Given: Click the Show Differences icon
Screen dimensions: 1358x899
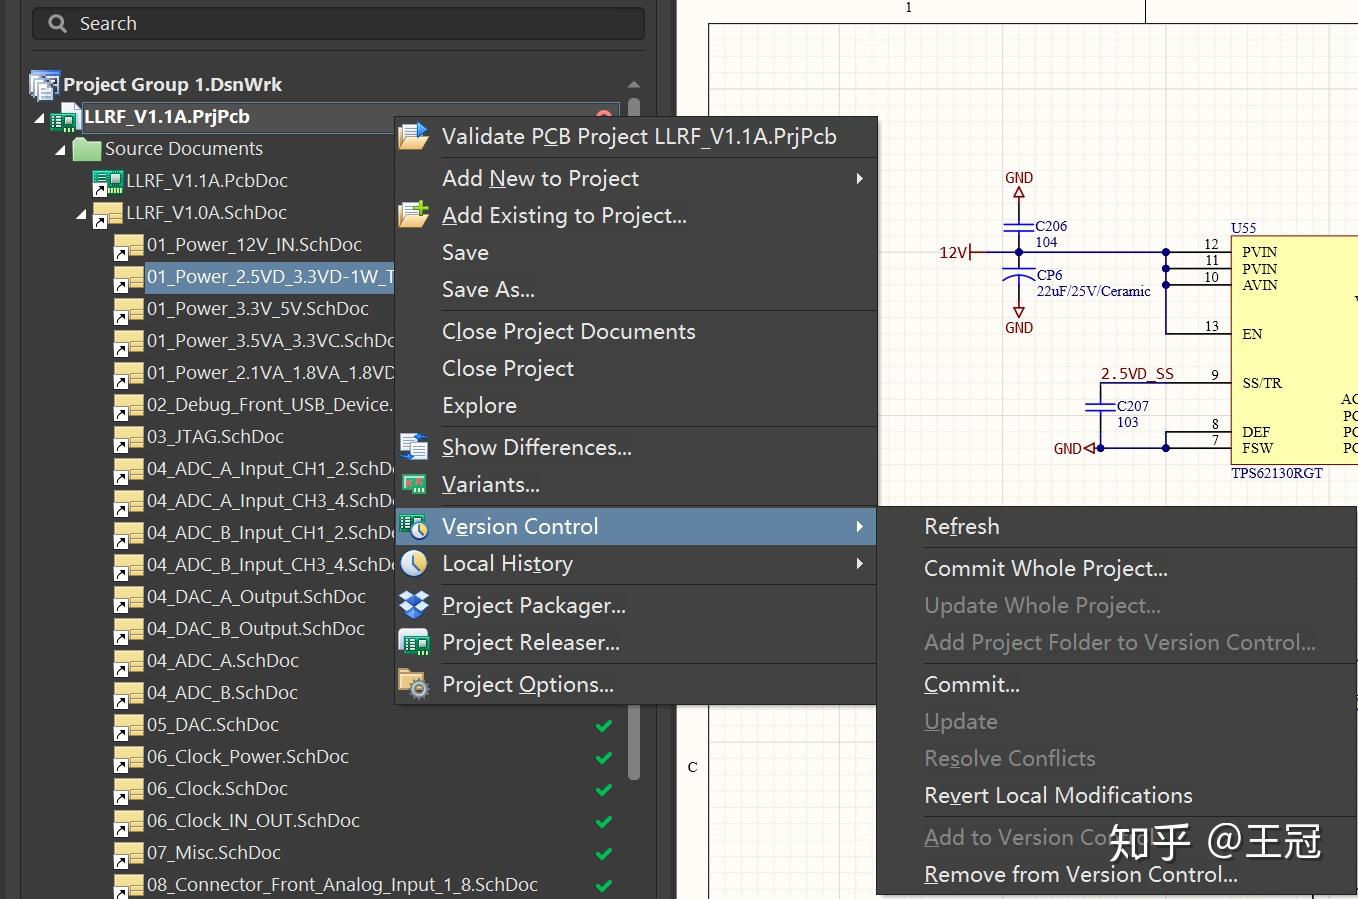Looking at the screenshot, I should (x=413, y=447).
